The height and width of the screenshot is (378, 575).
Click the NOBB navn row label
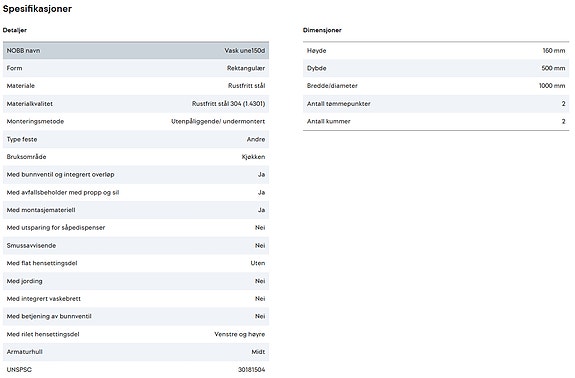(x=23, y=51)
